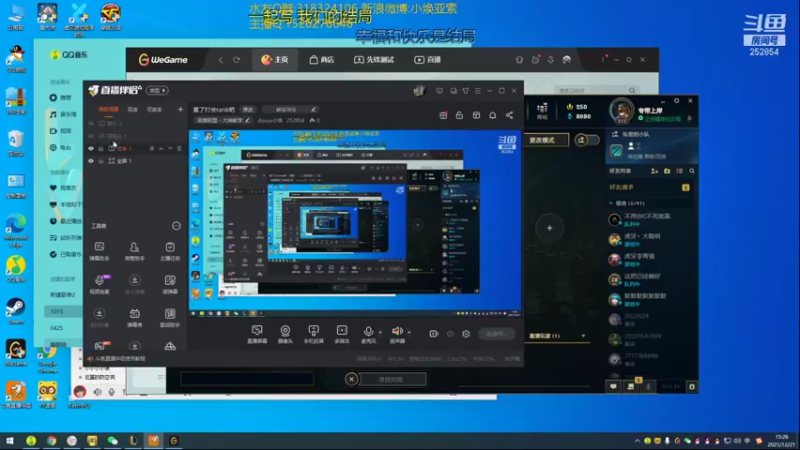Click the add friend icon in the League friends list
800x450 pixels.
tap(655, 171)
